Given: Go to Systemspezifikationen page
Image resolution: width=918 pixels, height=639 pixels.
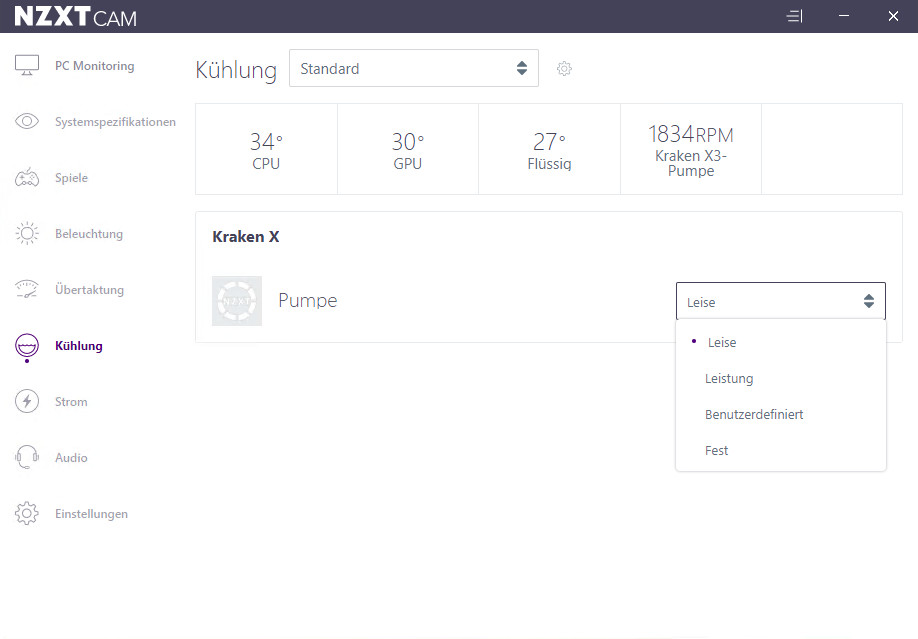Looking at the screenshot, I should pos(115,122).
